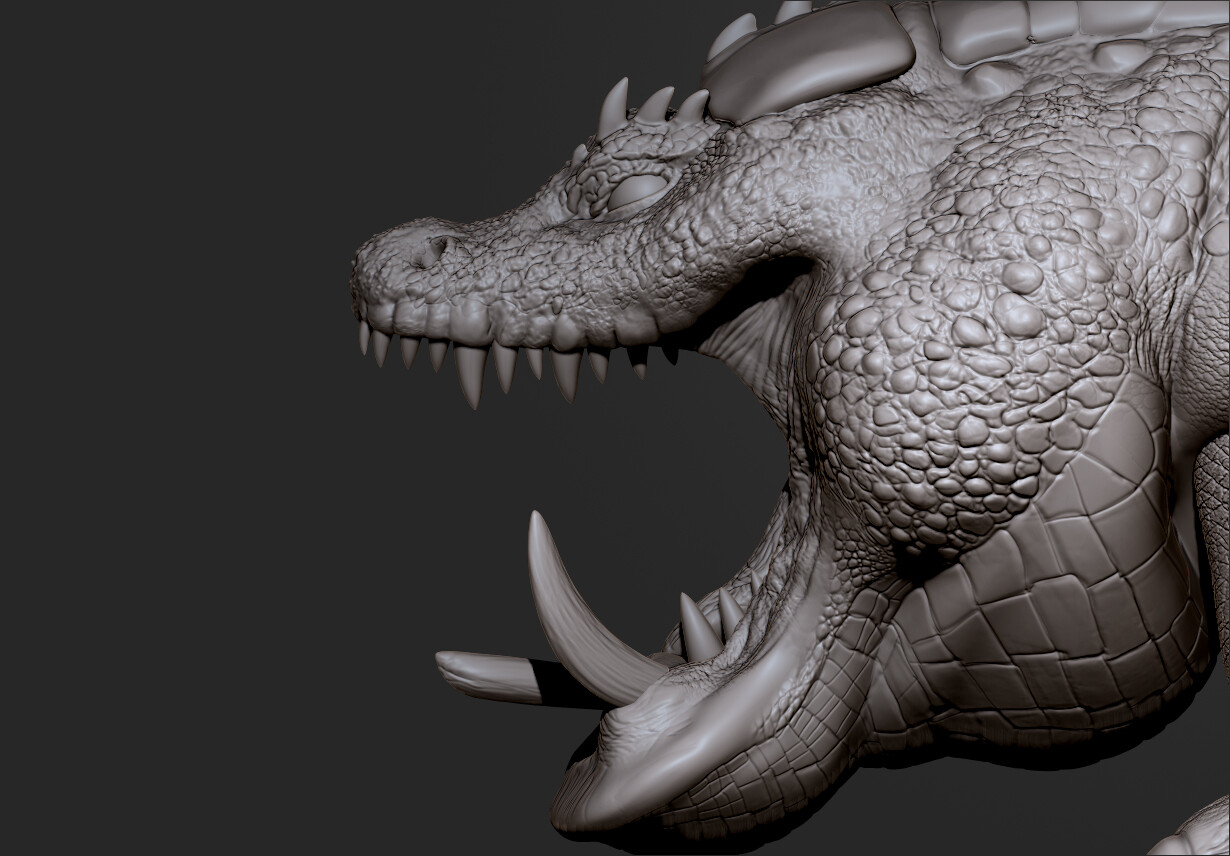Click the dark empty viewport background
Viewport: 1230px width, 856px height.
coord(150,500)
